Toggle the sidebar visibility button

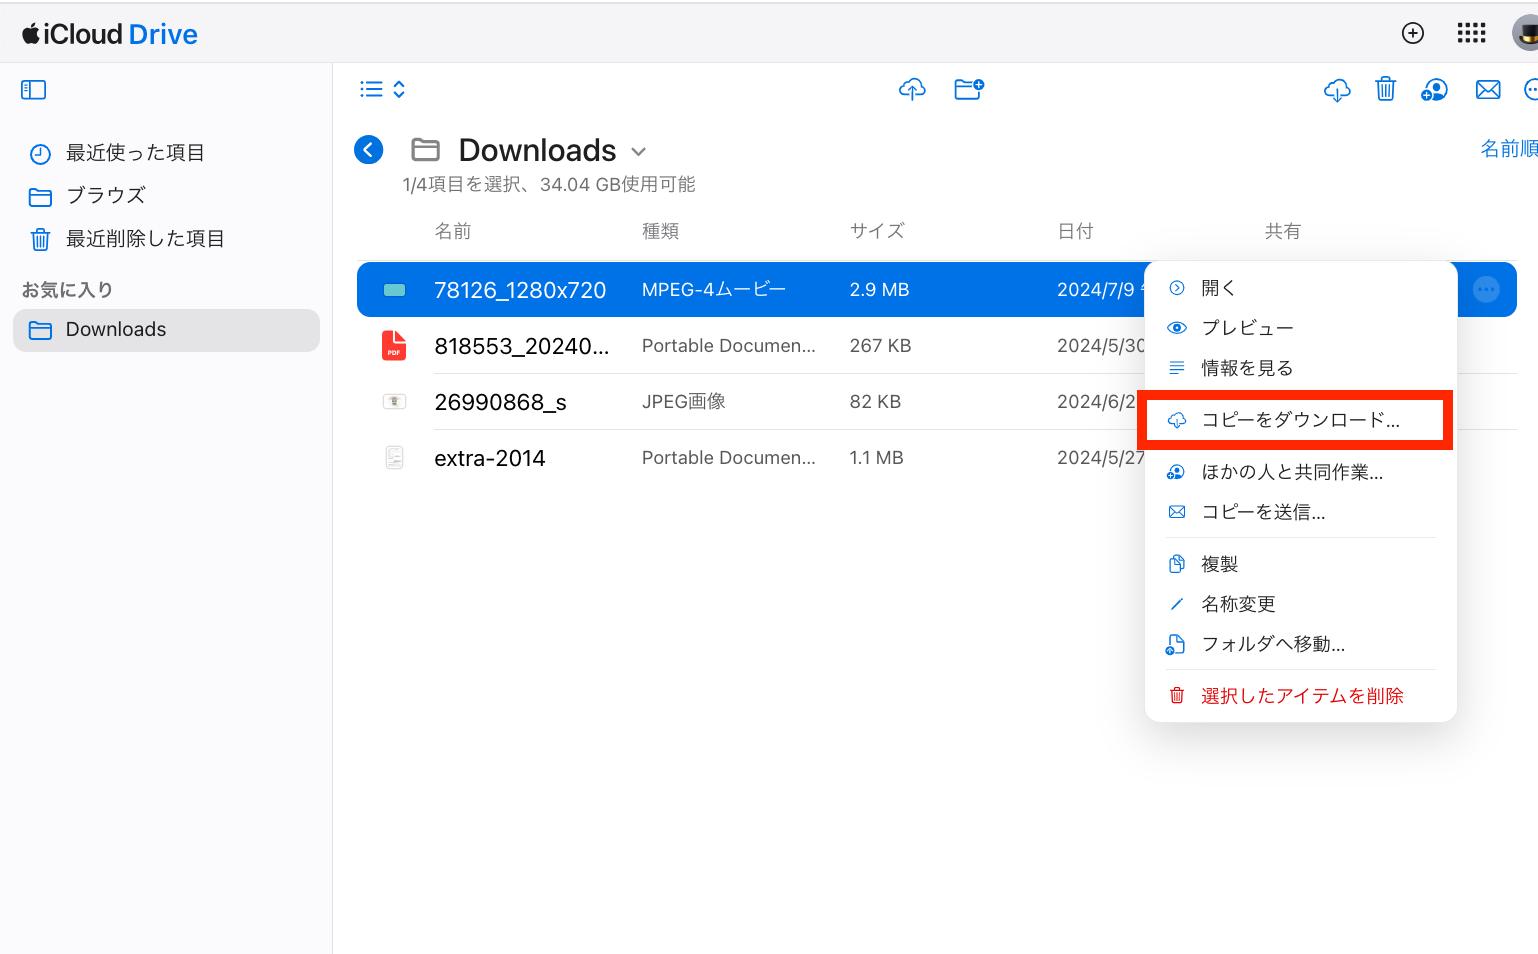tap(33, 89)
